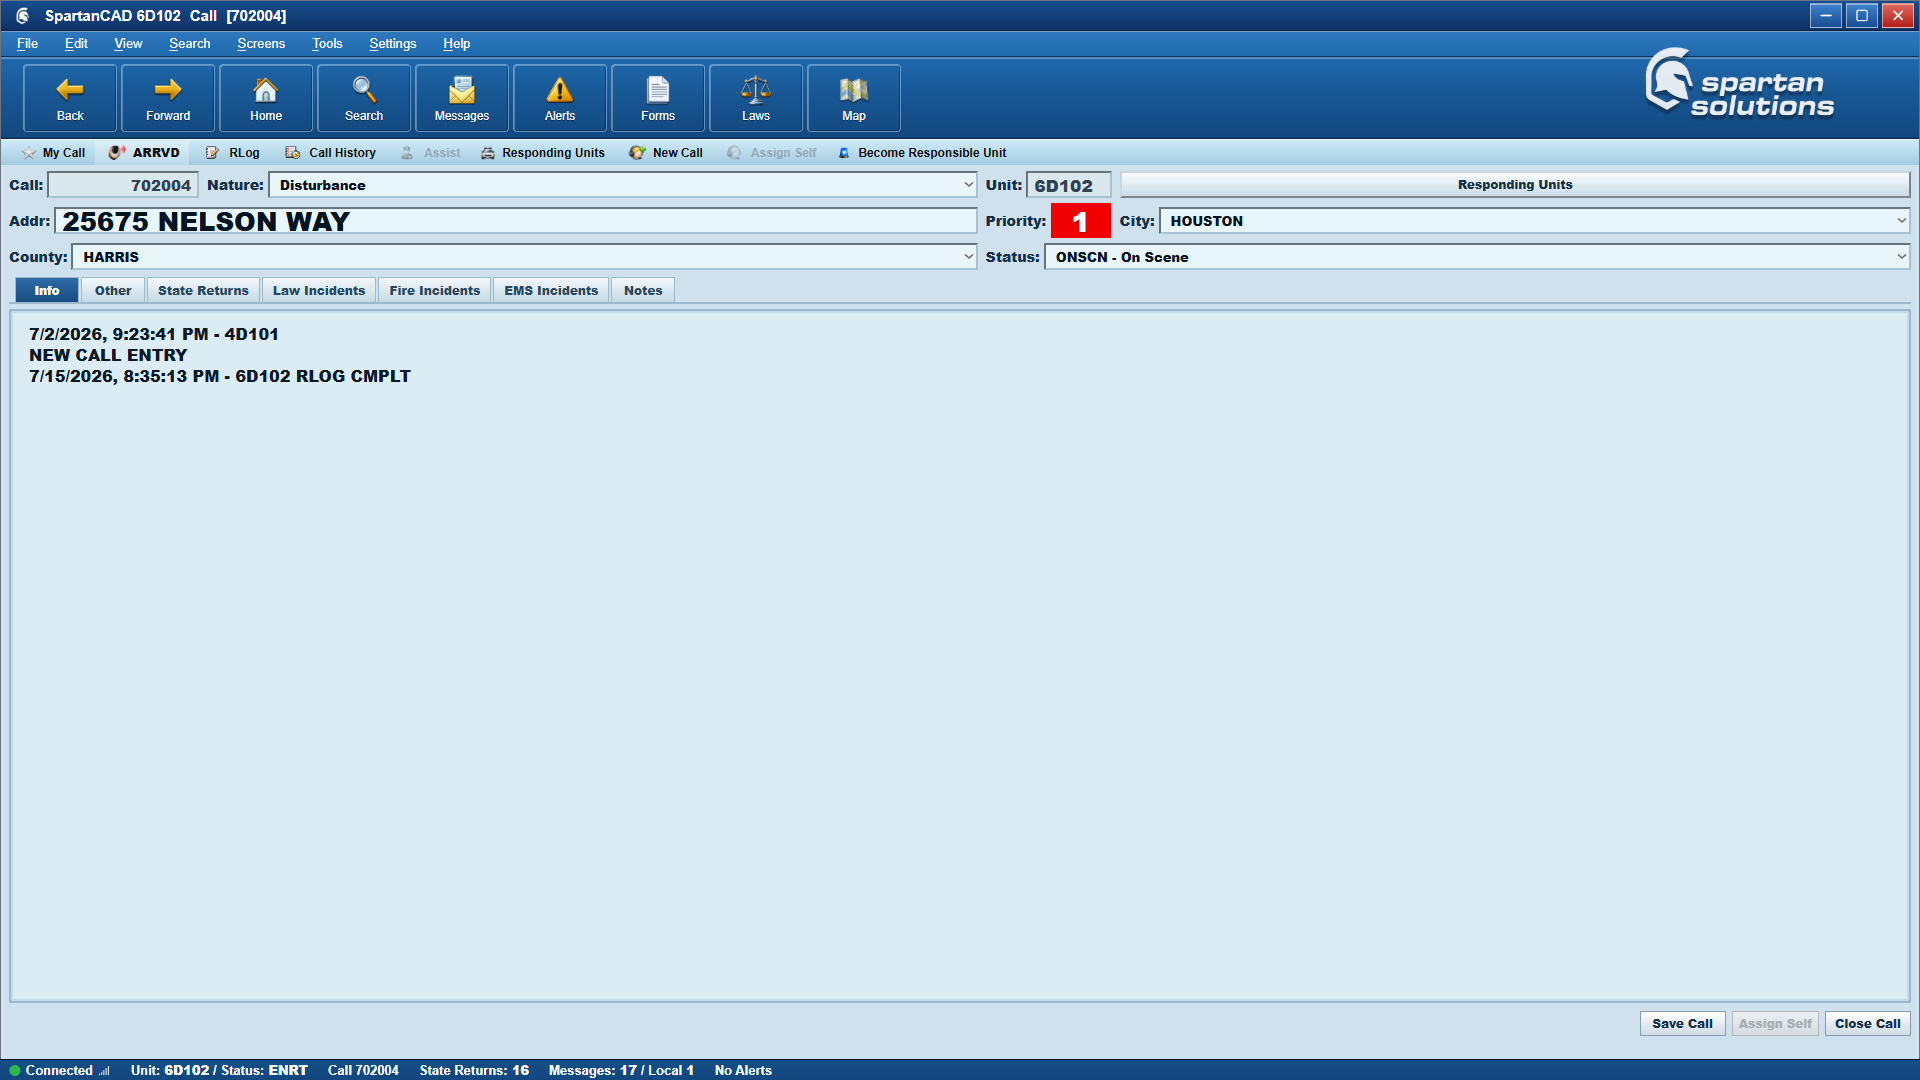
Task: Go Back using the yellow arrow
Action: point(70,98)
